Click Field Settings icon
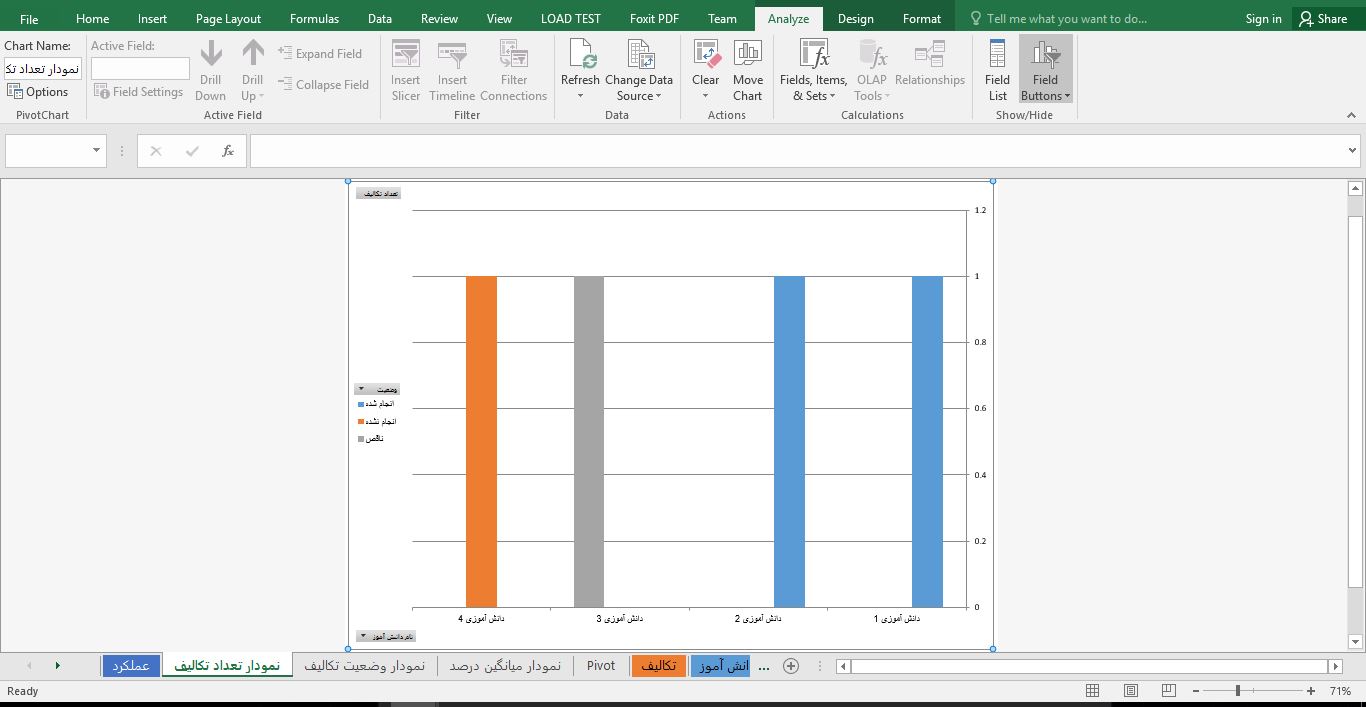Screen dimensions: 1366x707 coord(101,91)
